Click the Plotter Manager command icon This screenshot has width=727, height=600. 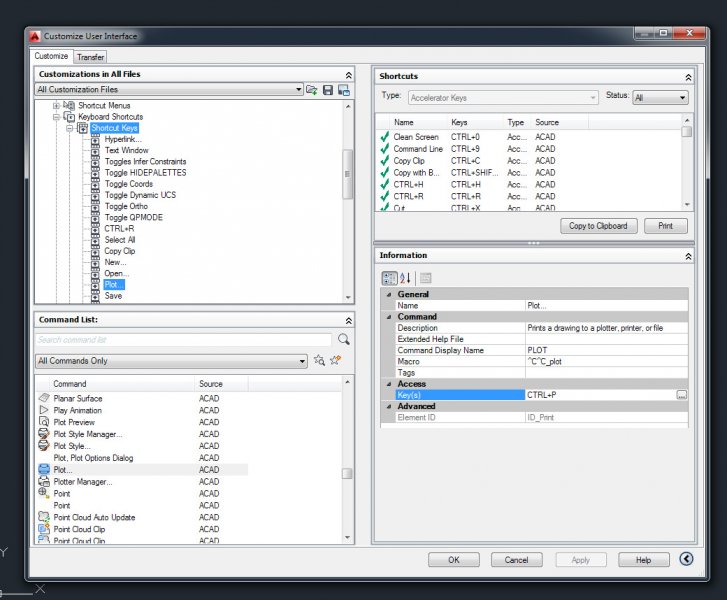pos(44,481)
